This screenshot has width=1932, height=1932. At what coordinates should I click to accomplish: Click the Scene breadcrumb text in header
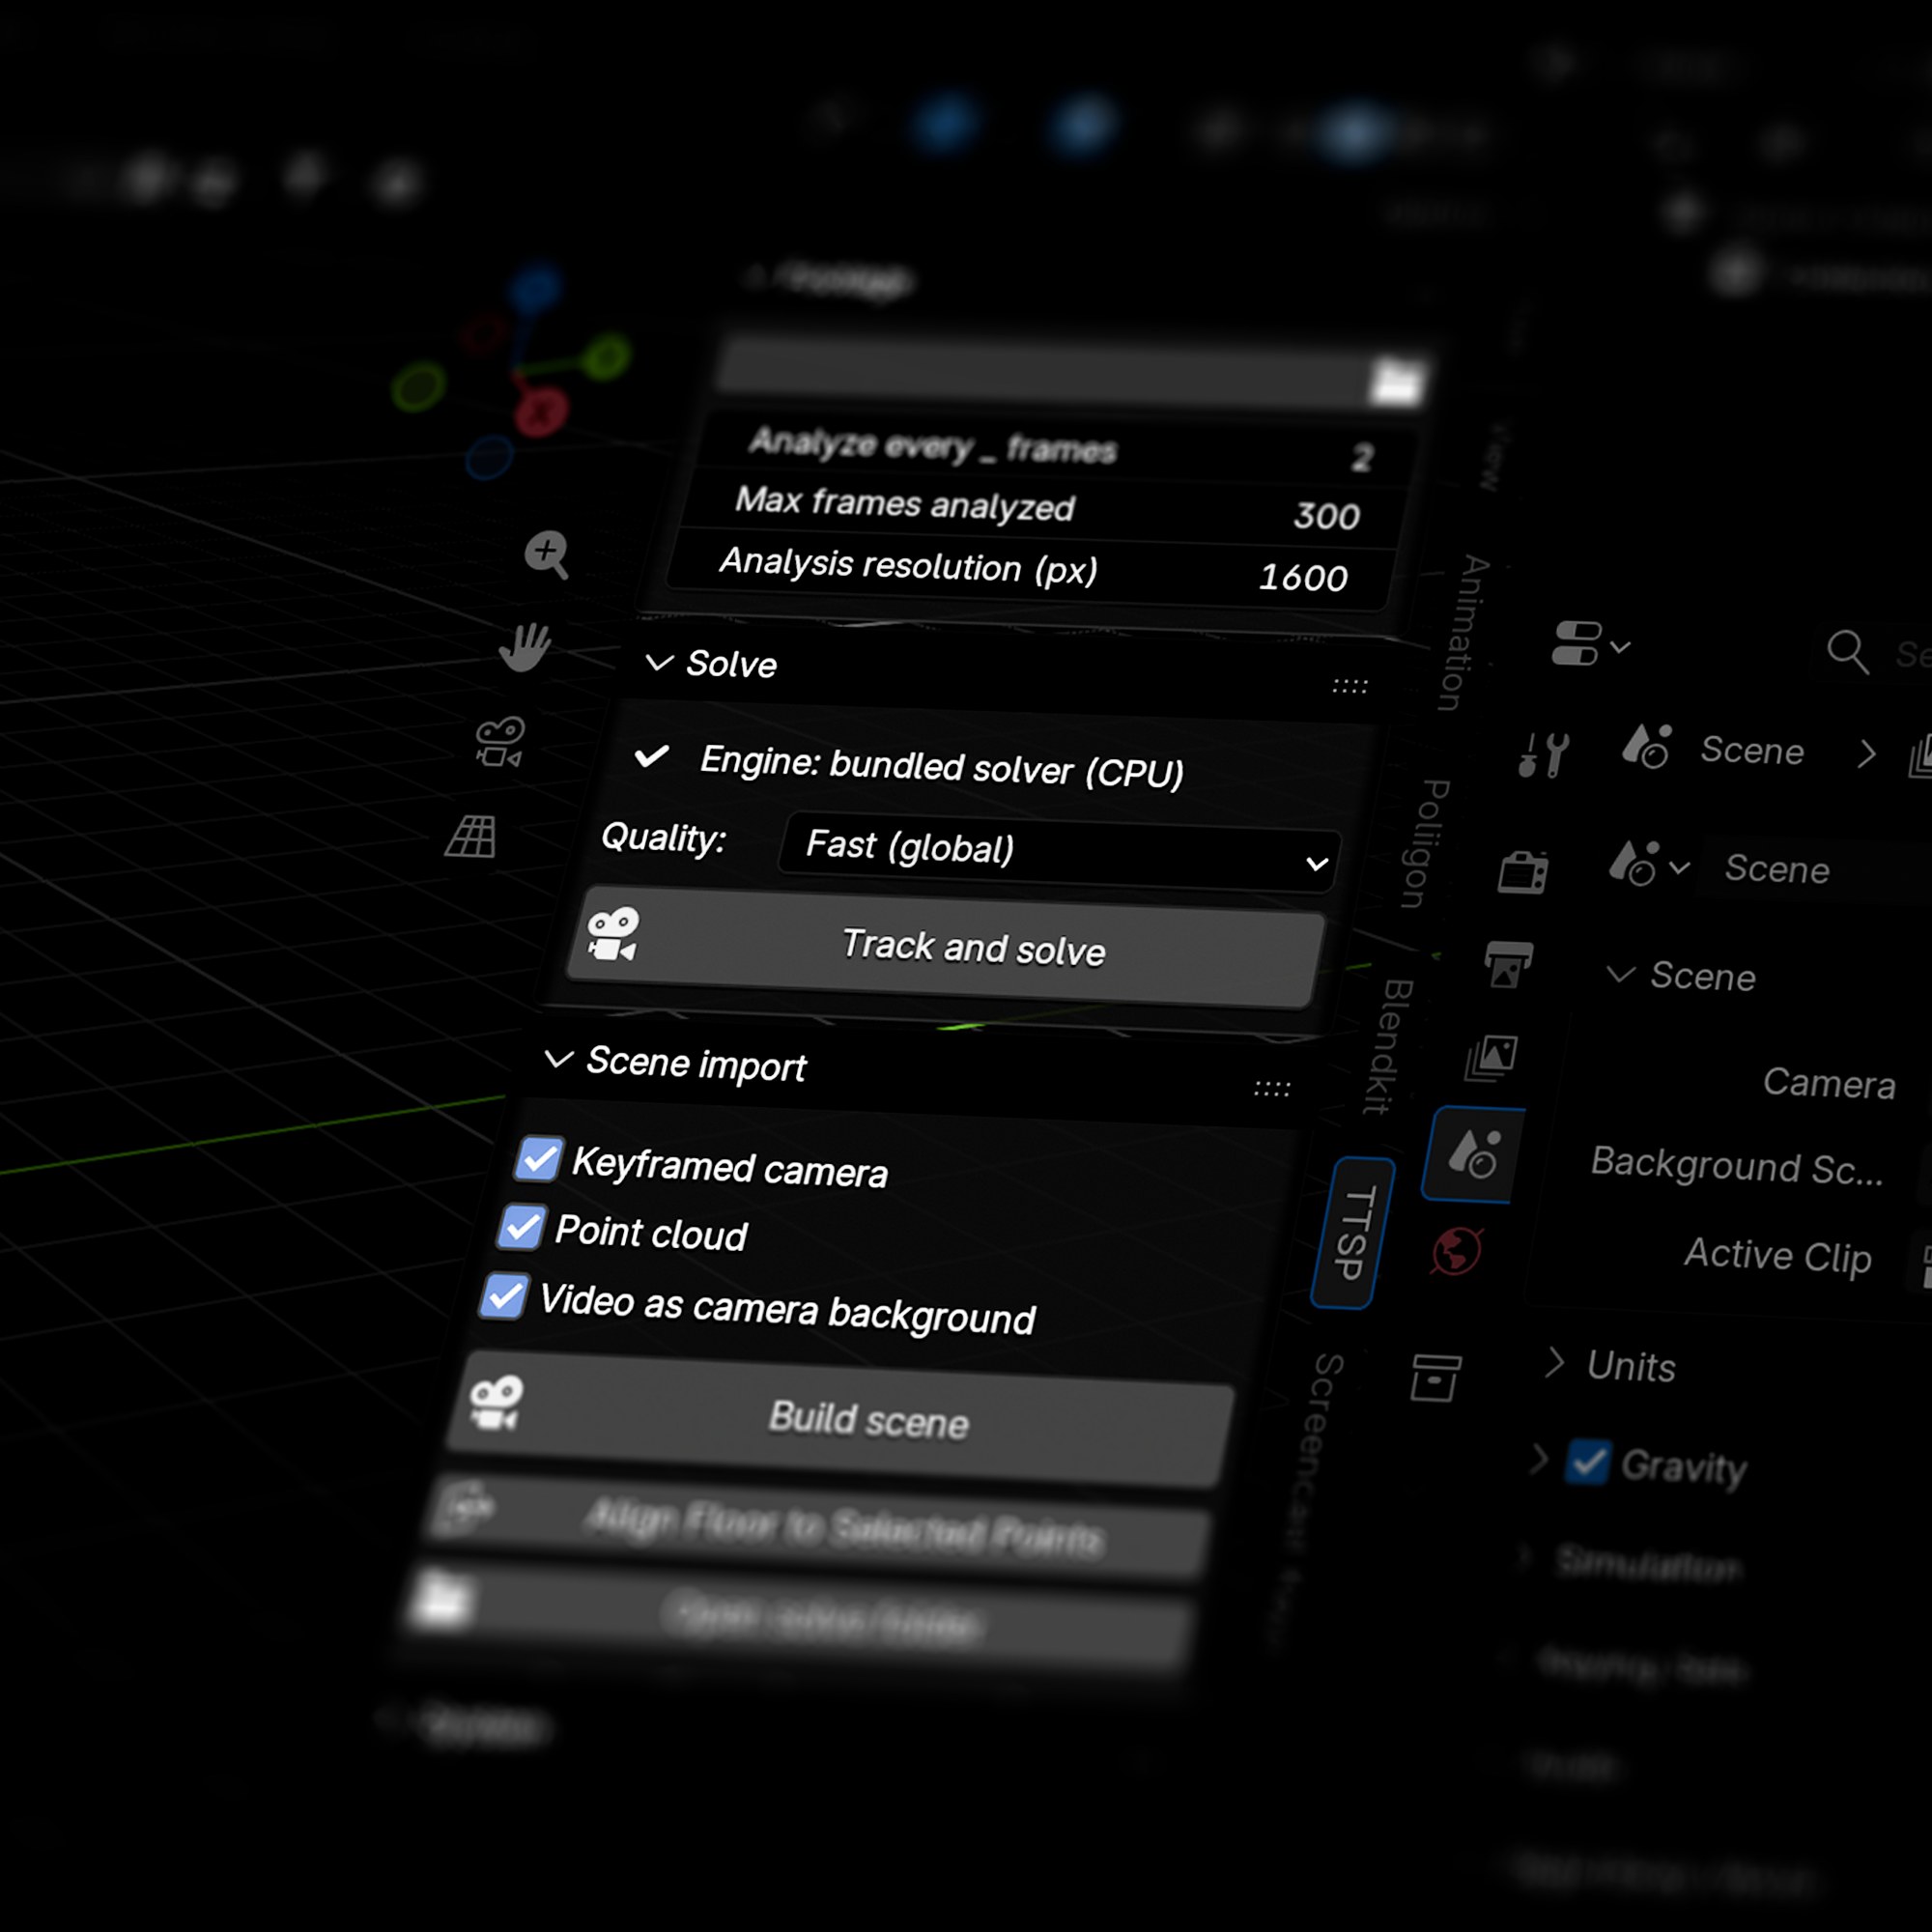[x=1752, y=750]
